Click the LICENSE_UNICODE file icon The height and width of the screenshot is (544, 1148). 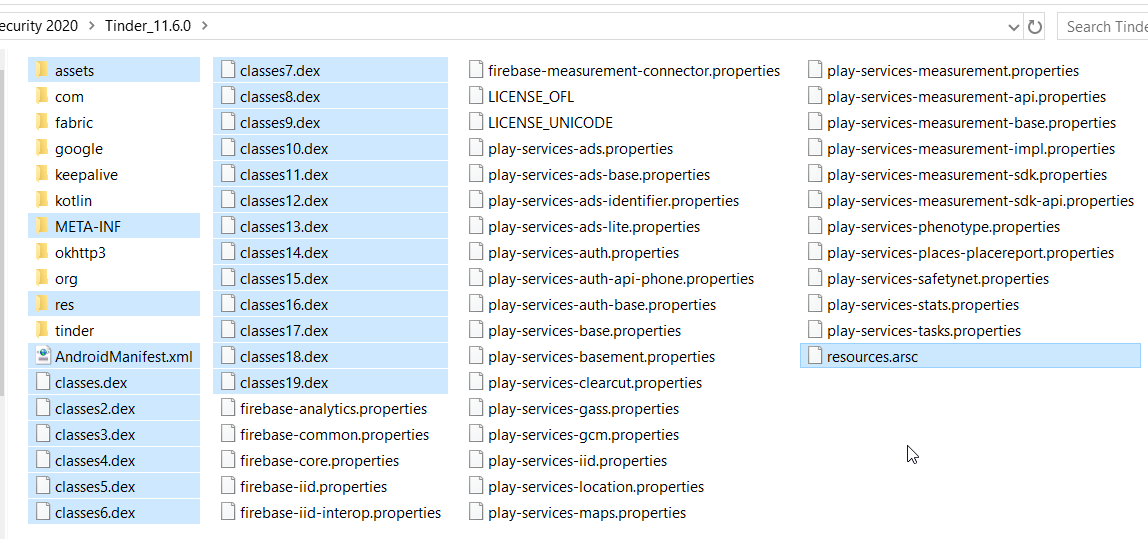click(475, 122)
